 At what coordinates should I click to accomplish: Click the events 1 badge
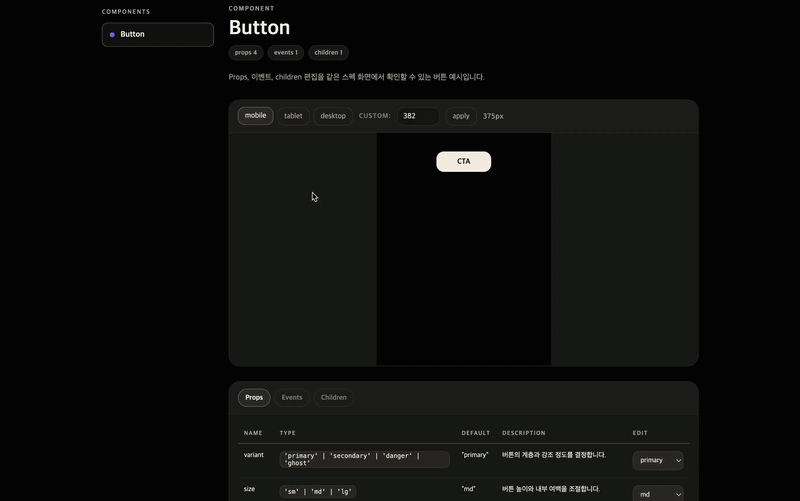pyautogui.click(x=286, y=53)
